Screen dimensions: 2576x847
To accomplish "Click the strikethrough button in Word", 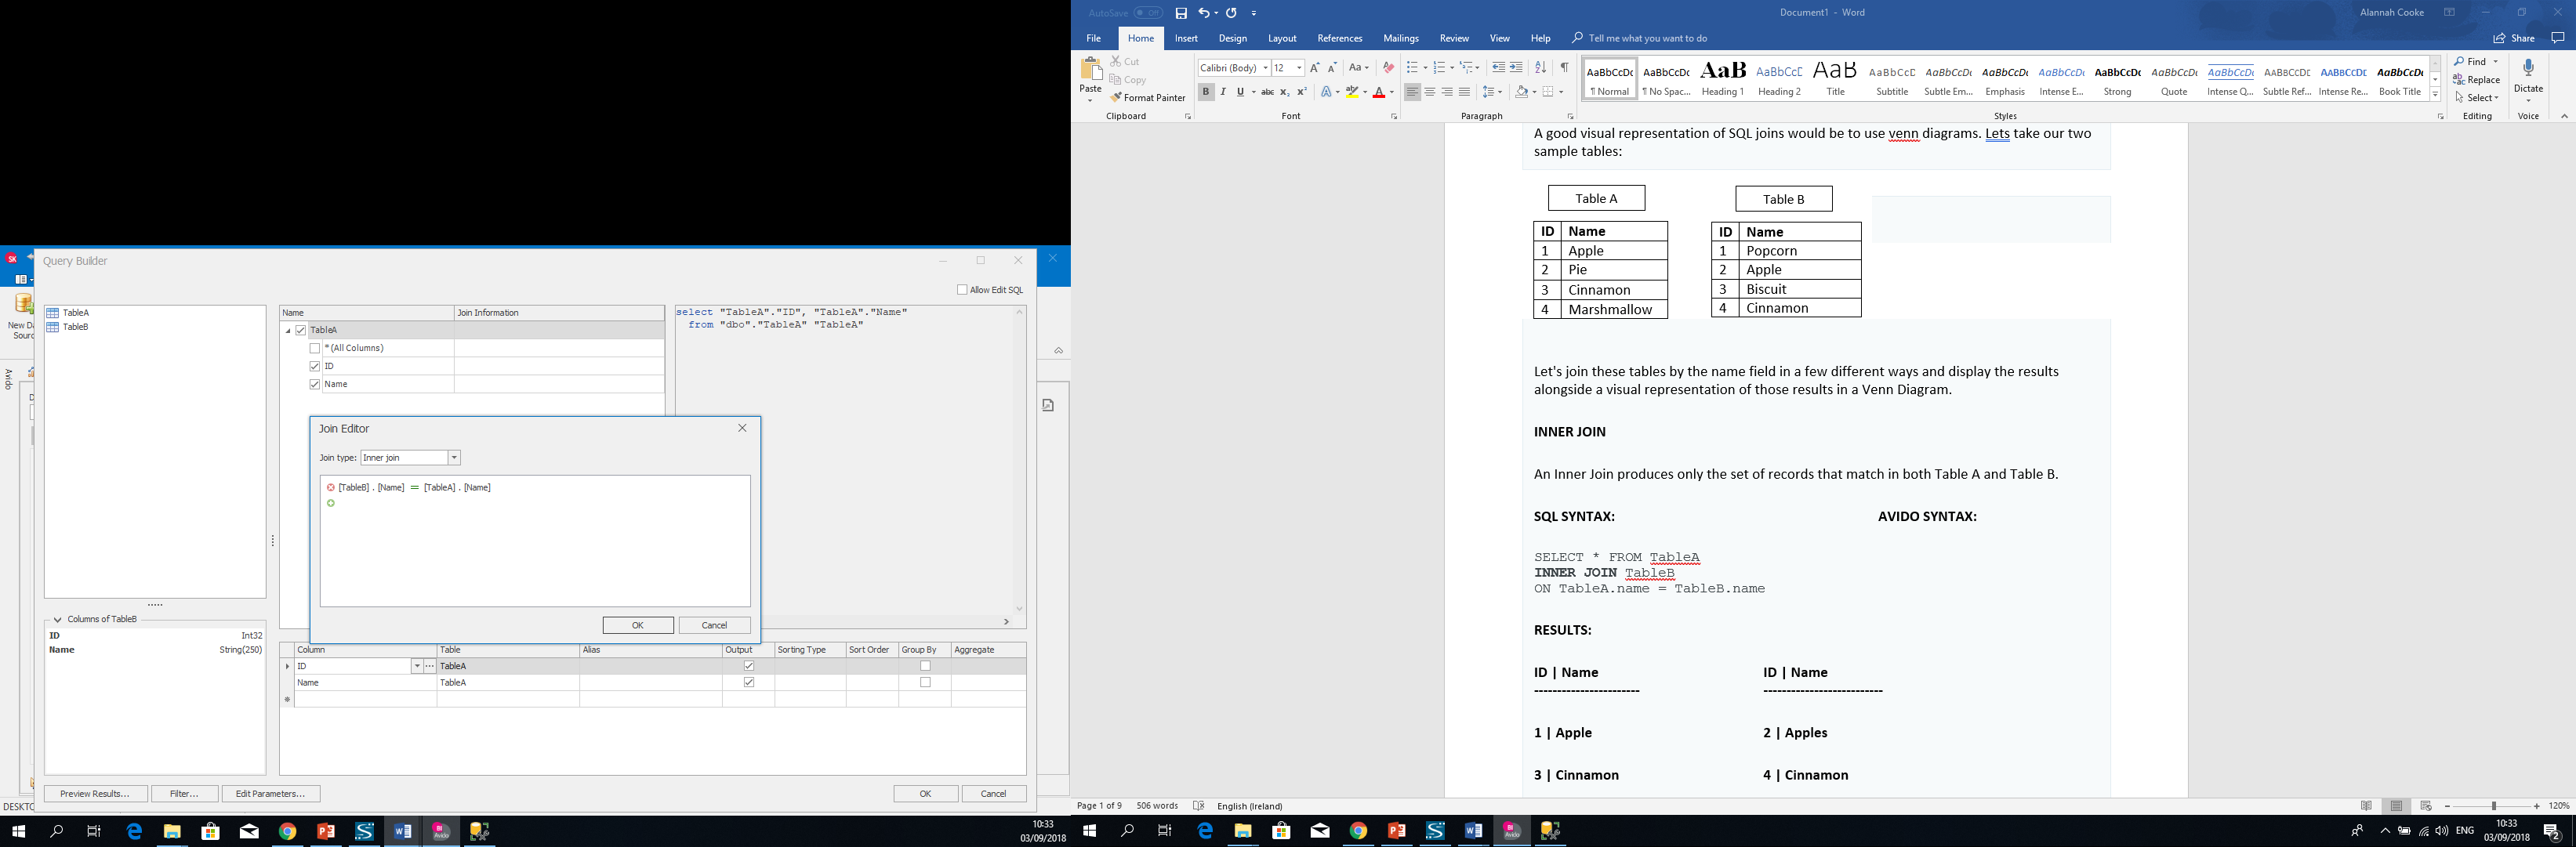I will click(1267, 92).
